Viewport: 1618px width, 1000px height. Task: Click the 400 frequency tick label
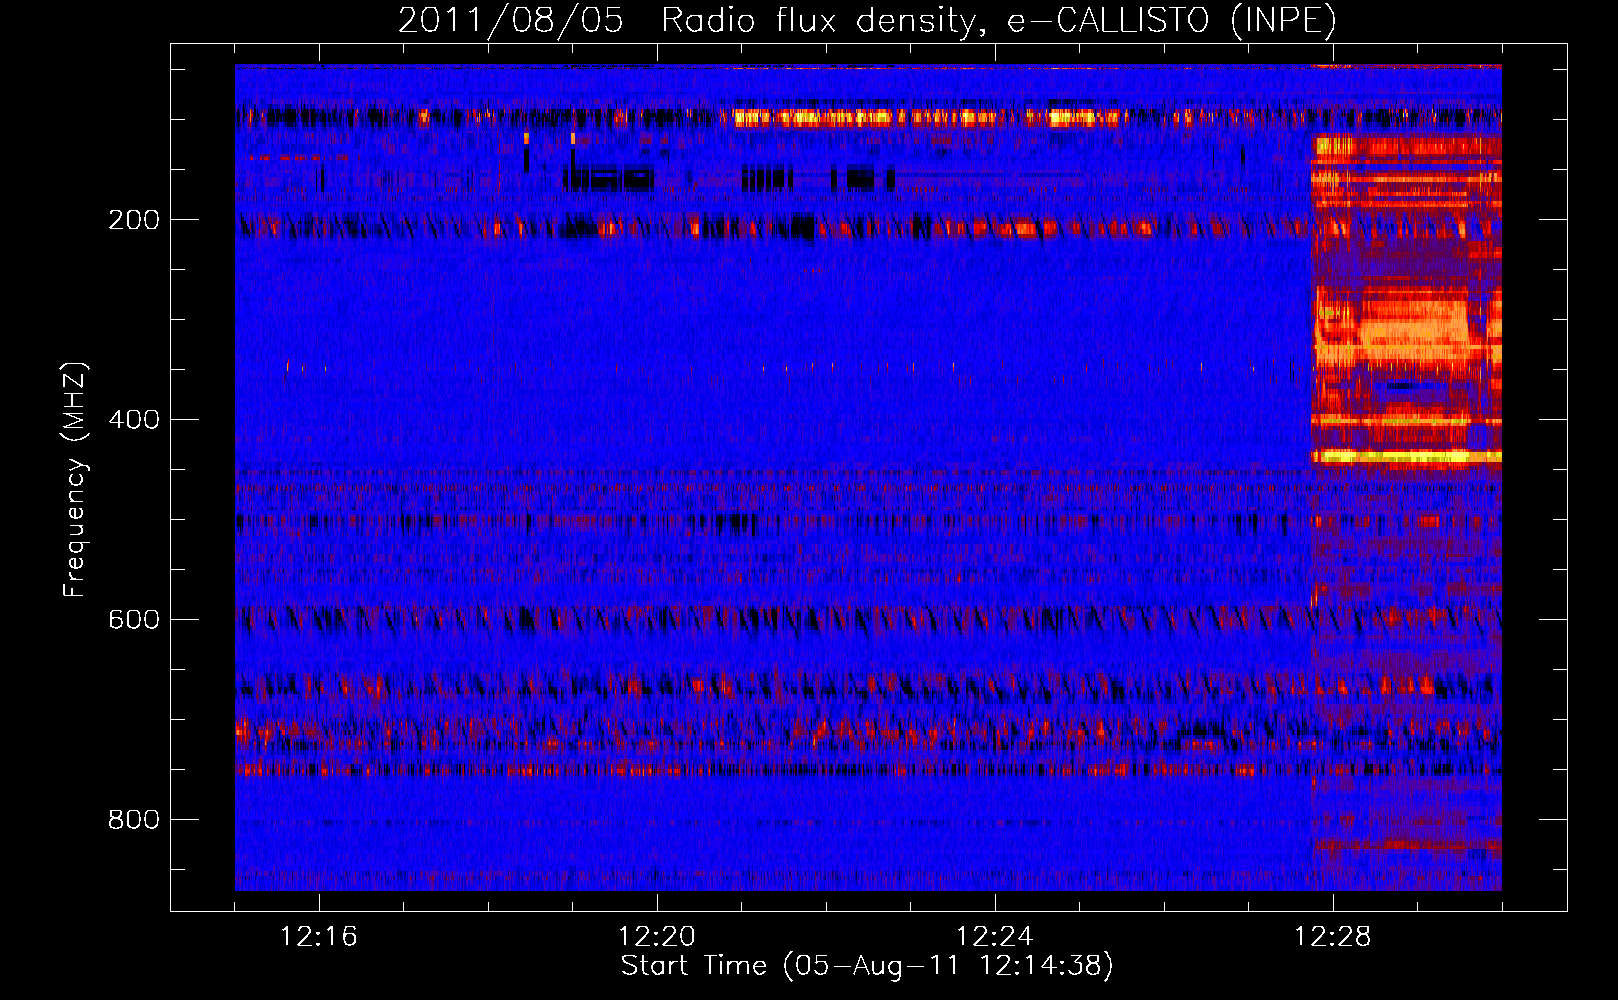[x=134, y=420]
